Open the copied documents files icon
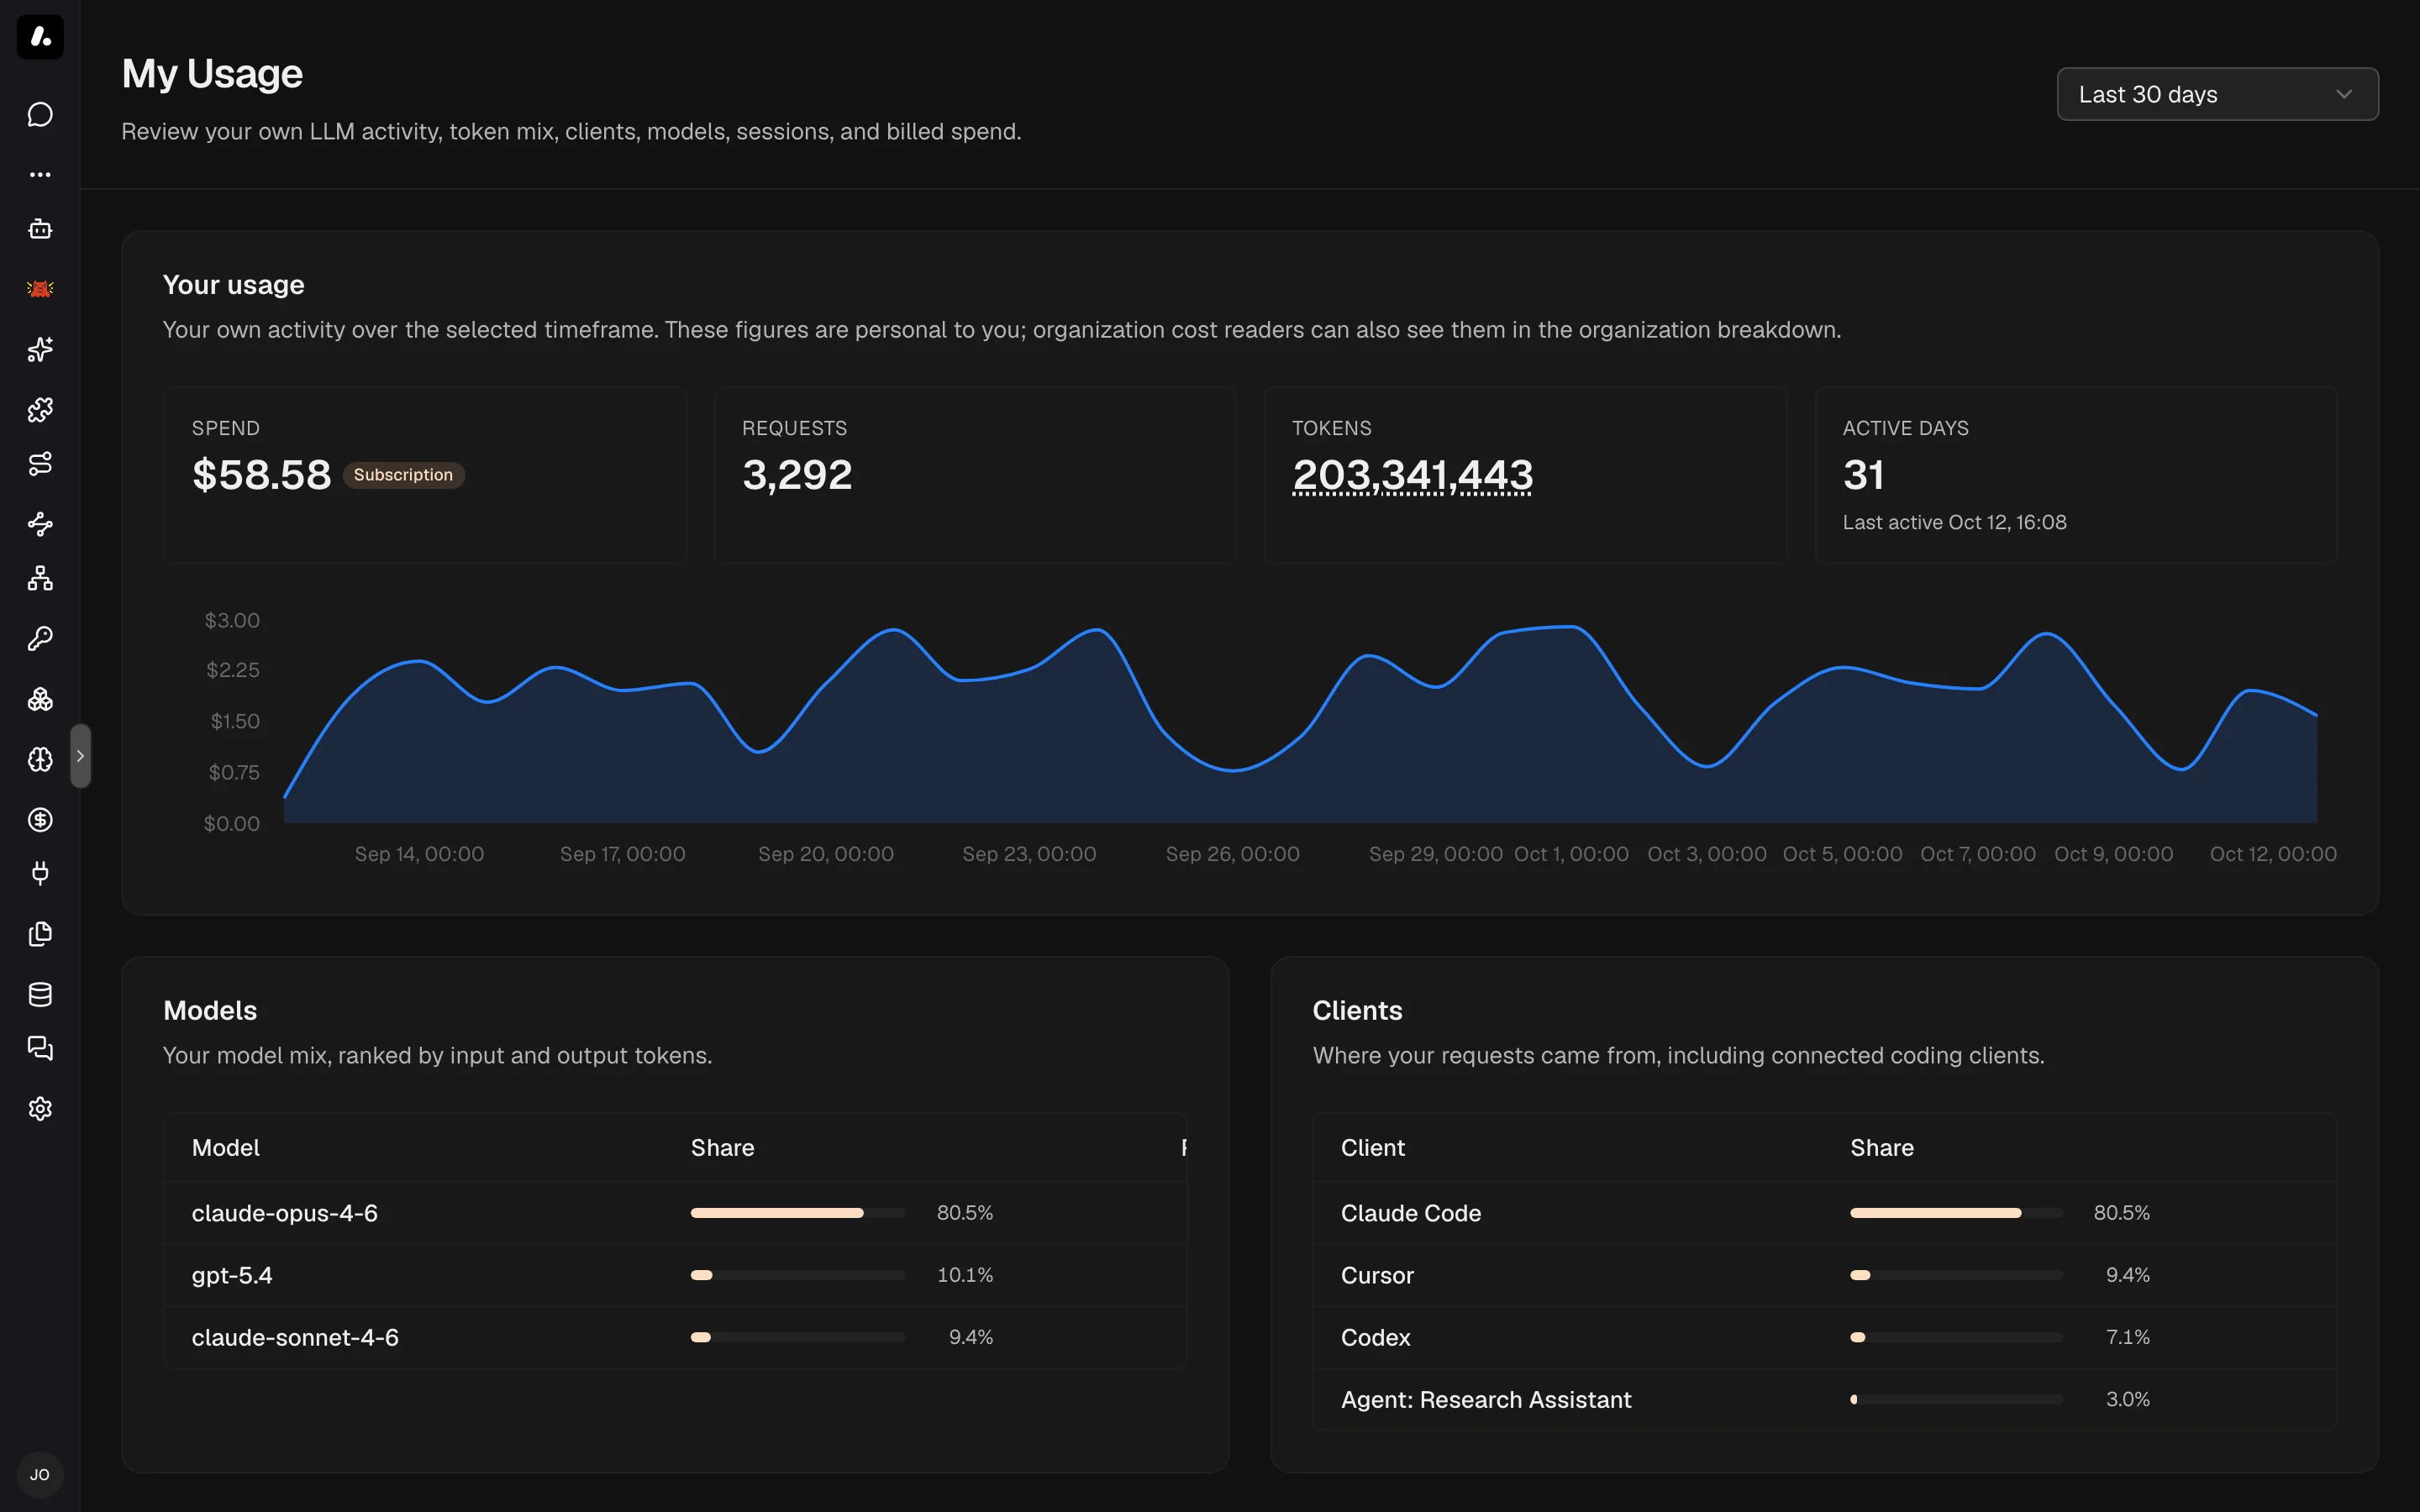 tap(40, 934)
